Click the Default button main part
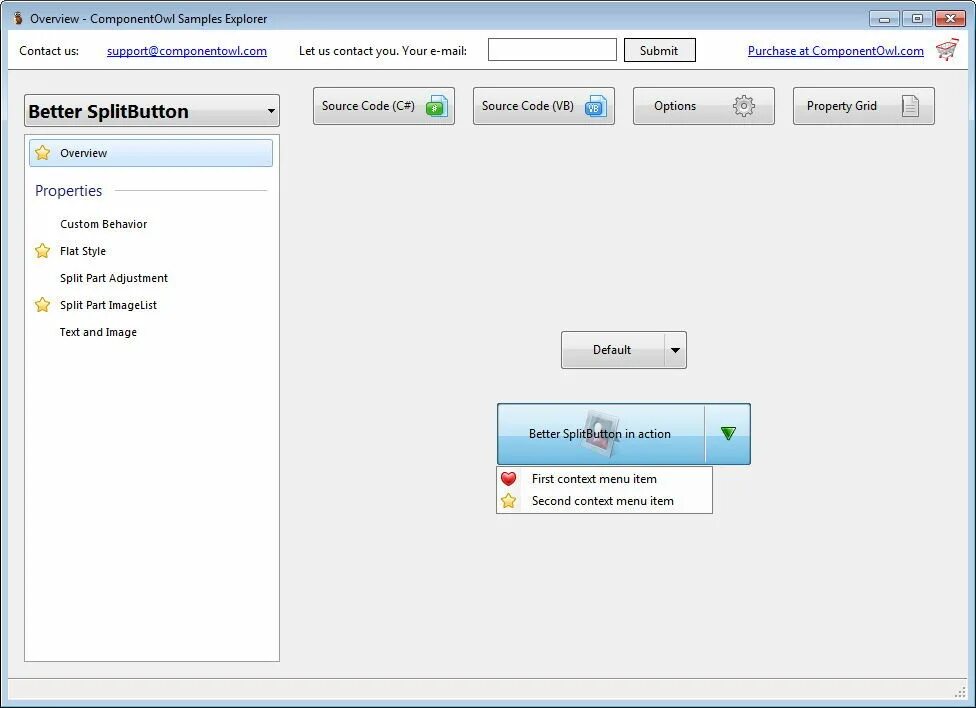The width and height of the screenshot is (976, 708). tap(612, 350)
